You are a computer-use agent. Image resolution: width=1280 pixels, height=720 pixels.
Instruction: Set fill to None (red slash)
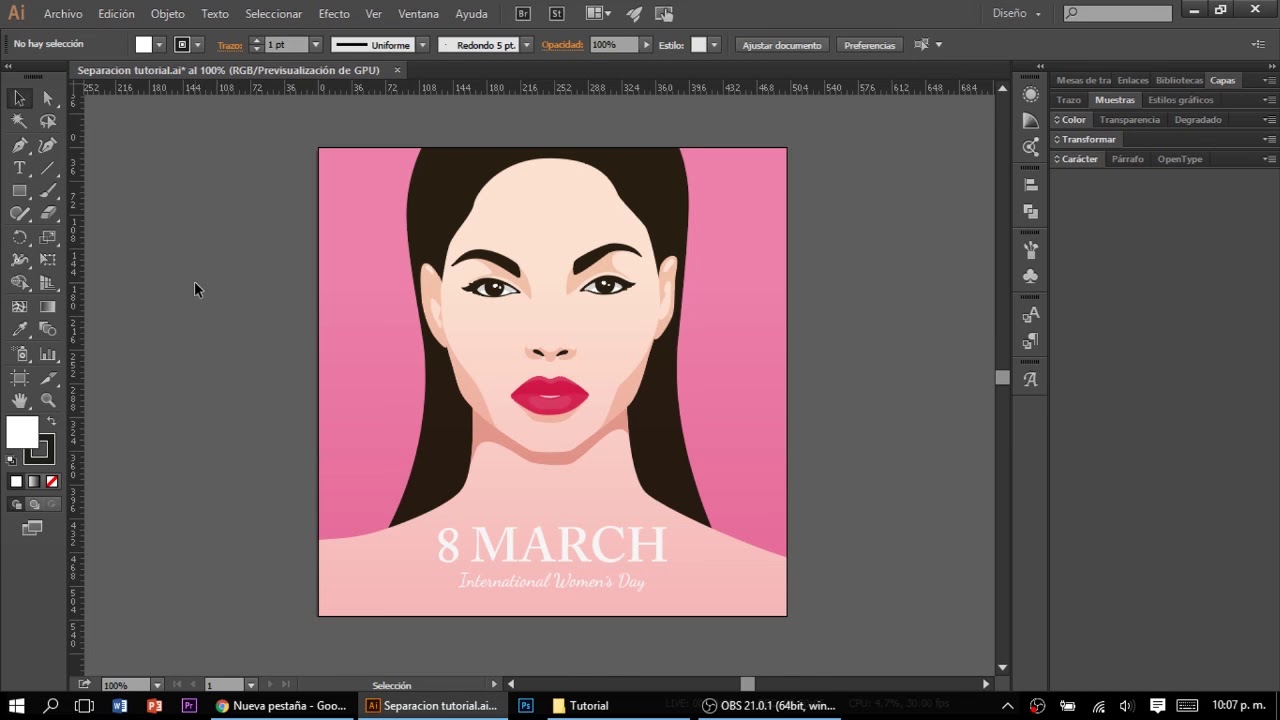[x=52, y=482]
